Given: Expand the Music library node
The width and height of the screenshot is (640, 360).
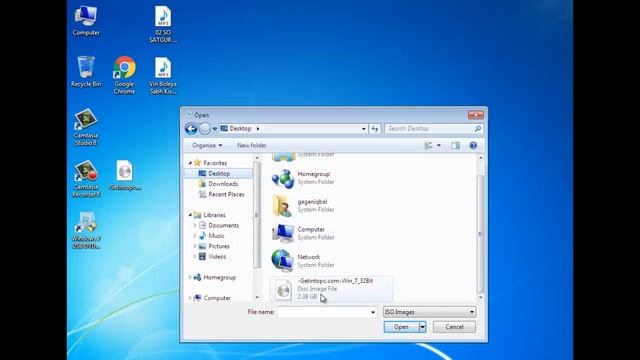Looking at the screenshot, I should pyautogui.click(x=195, y=236).
